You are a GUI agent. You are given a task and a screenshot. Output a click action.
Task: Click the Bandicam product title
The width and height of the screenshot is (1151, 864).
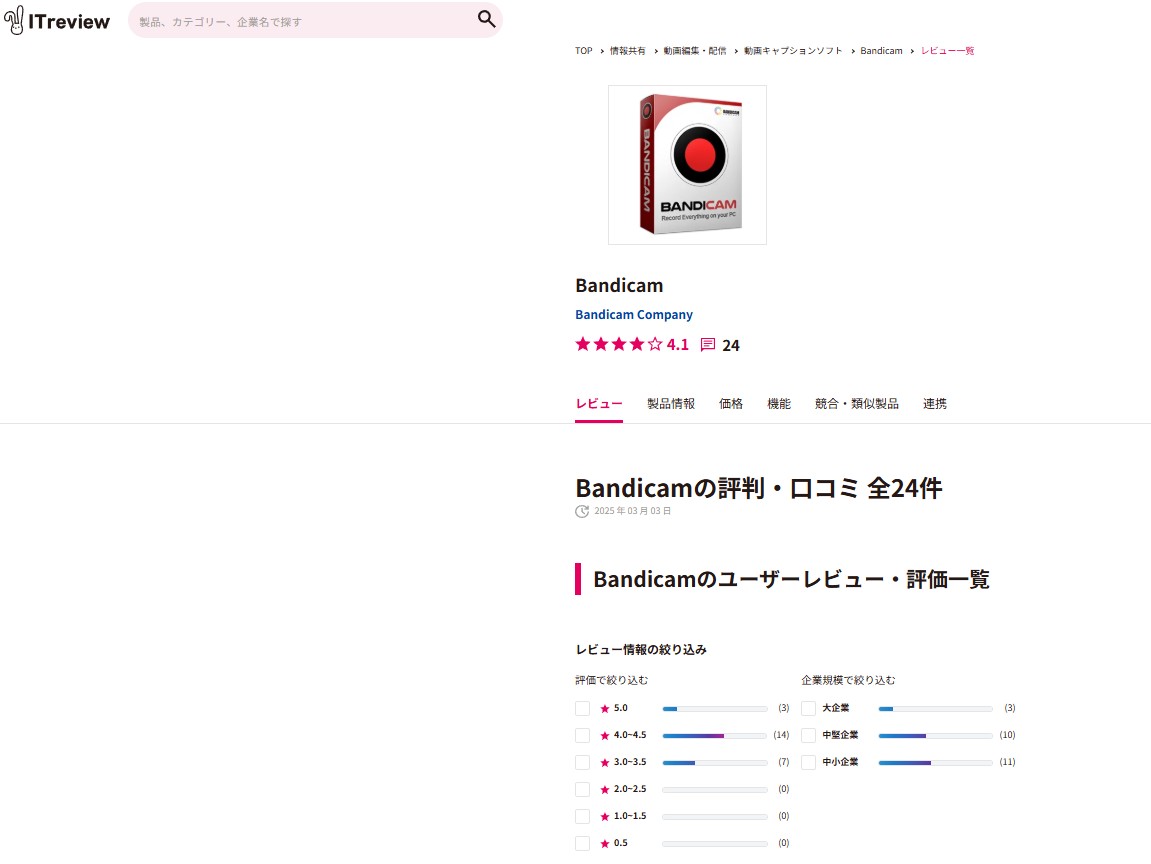pos(619,286)
